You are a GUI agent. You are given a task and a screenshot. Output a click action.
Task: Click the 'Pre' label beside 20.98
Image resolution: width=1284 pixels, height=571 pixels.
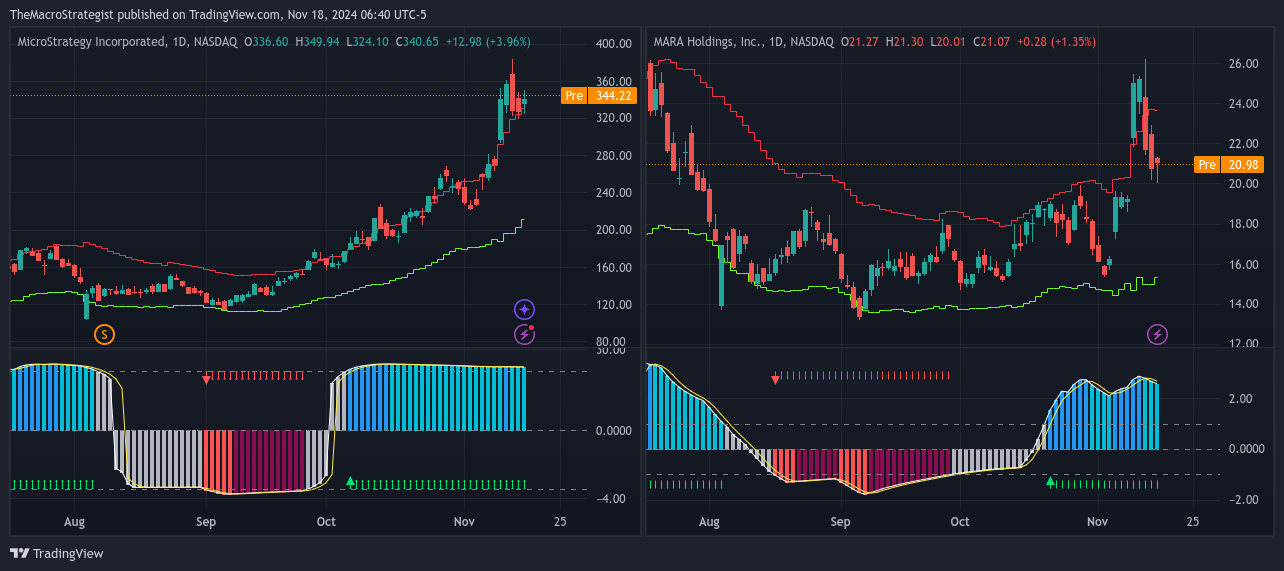tap(1207, 164)
